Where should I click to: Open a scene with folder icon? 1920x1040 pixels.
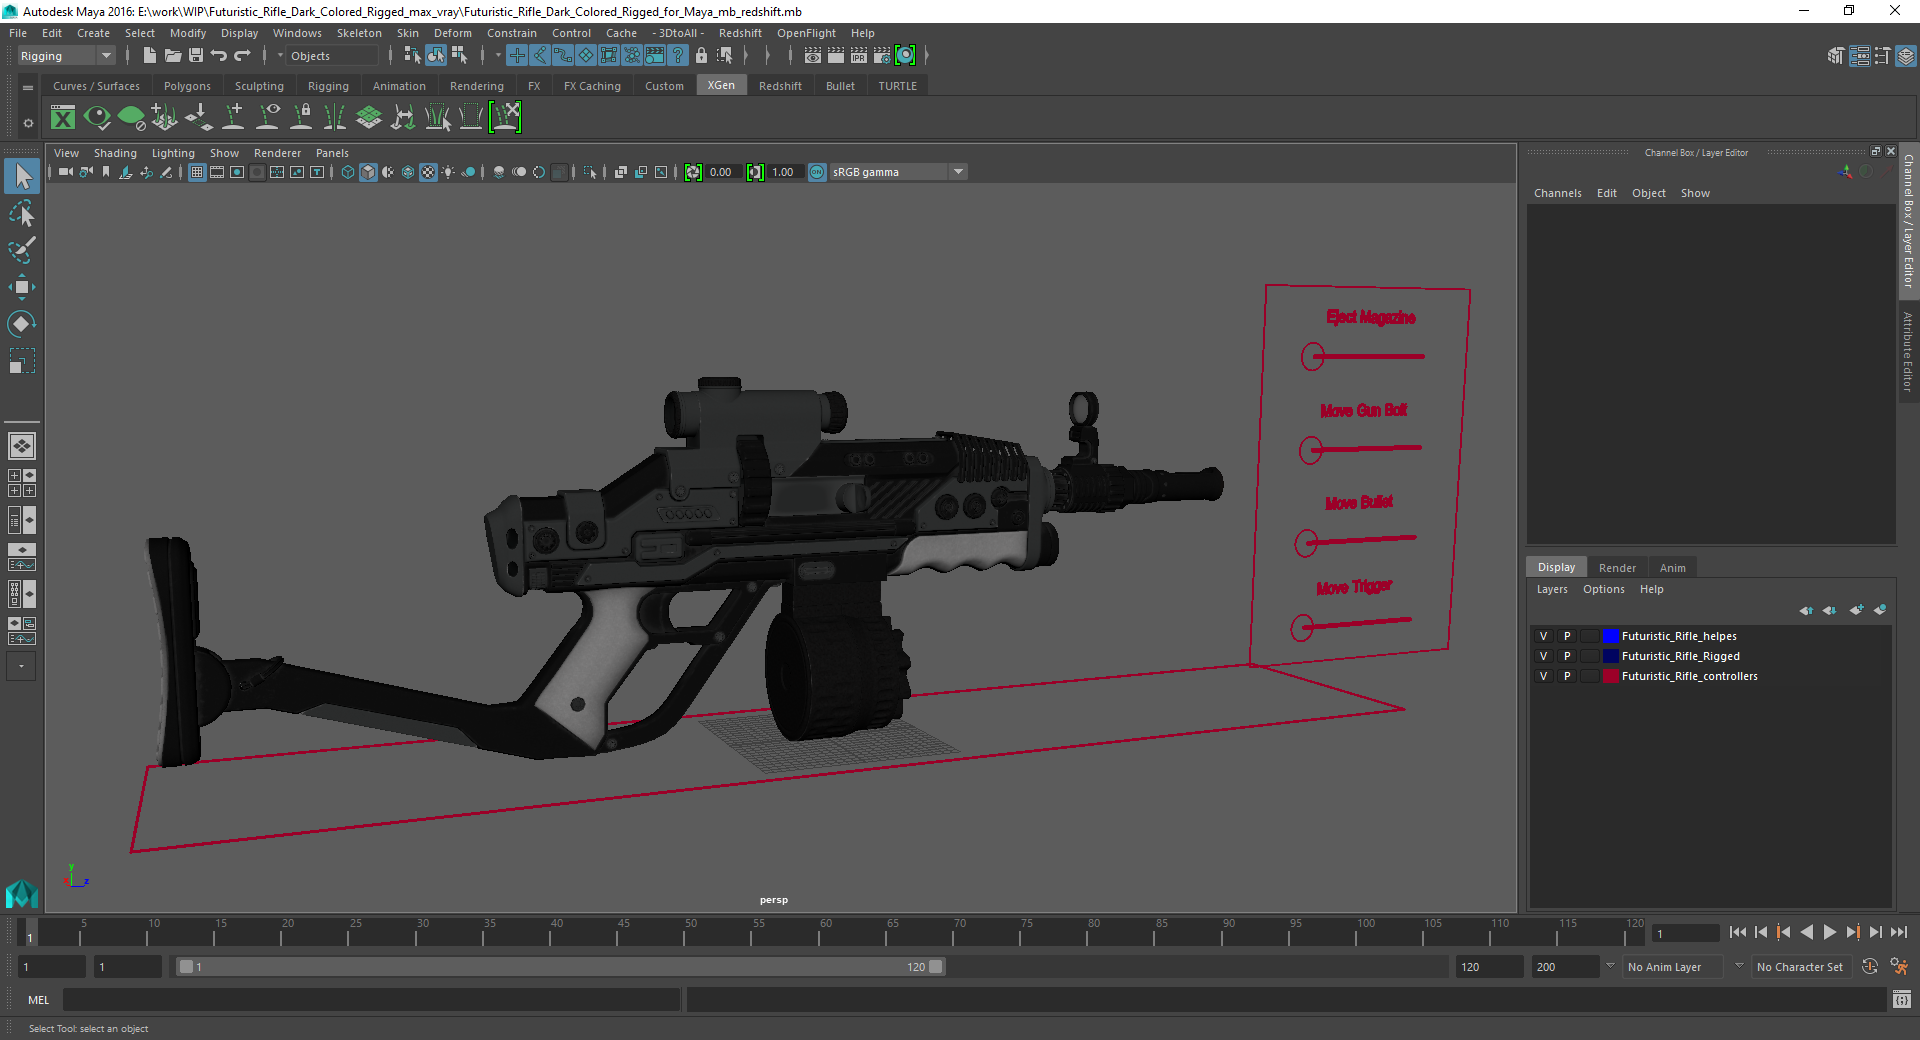pos(173,56)
